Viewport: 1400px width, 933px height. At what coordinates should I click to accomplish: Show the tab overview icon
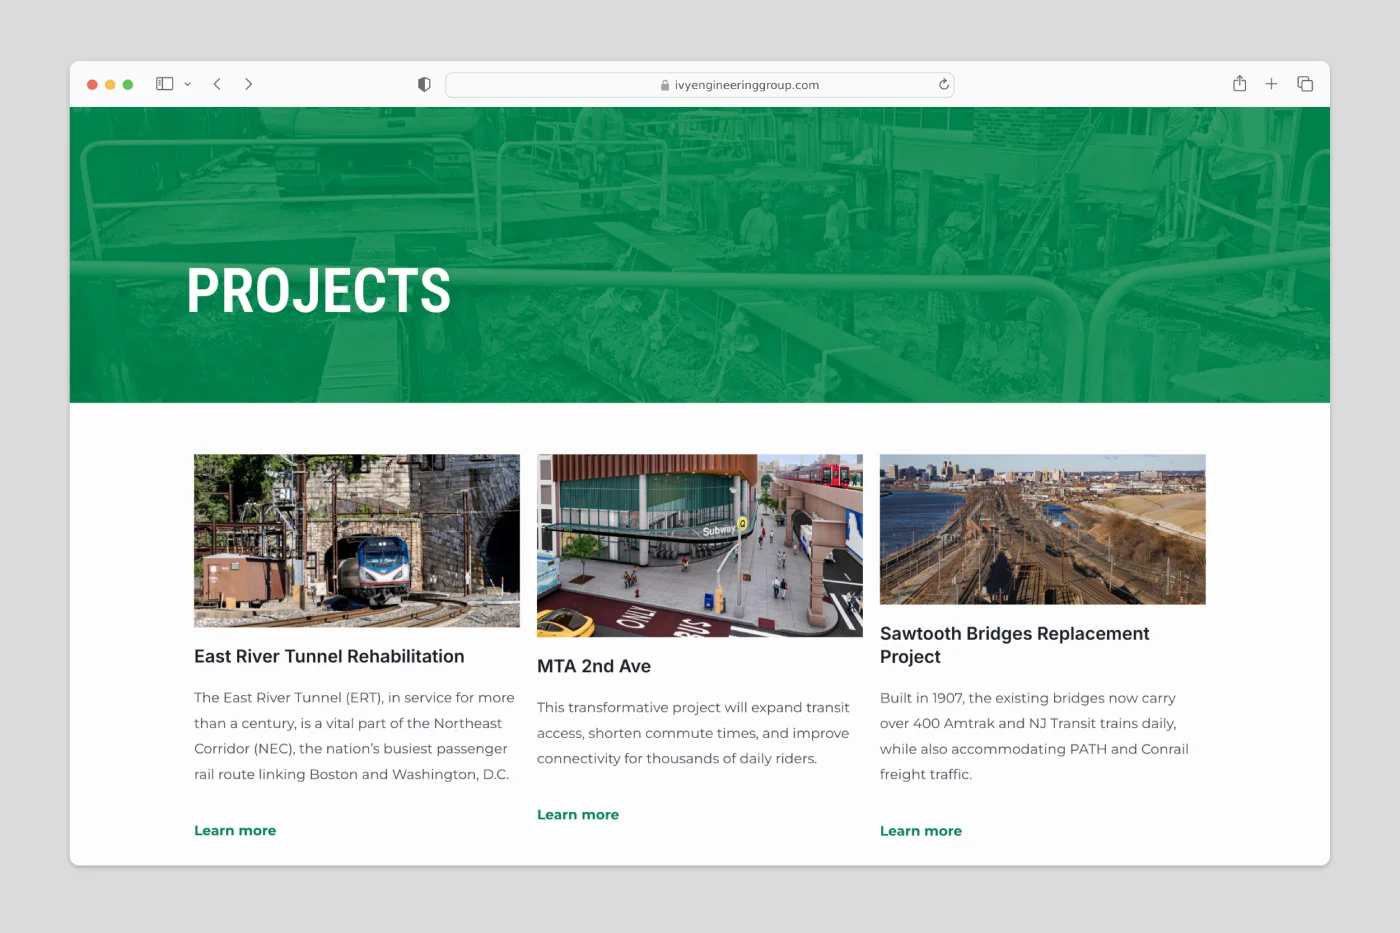pos(1305,84)
